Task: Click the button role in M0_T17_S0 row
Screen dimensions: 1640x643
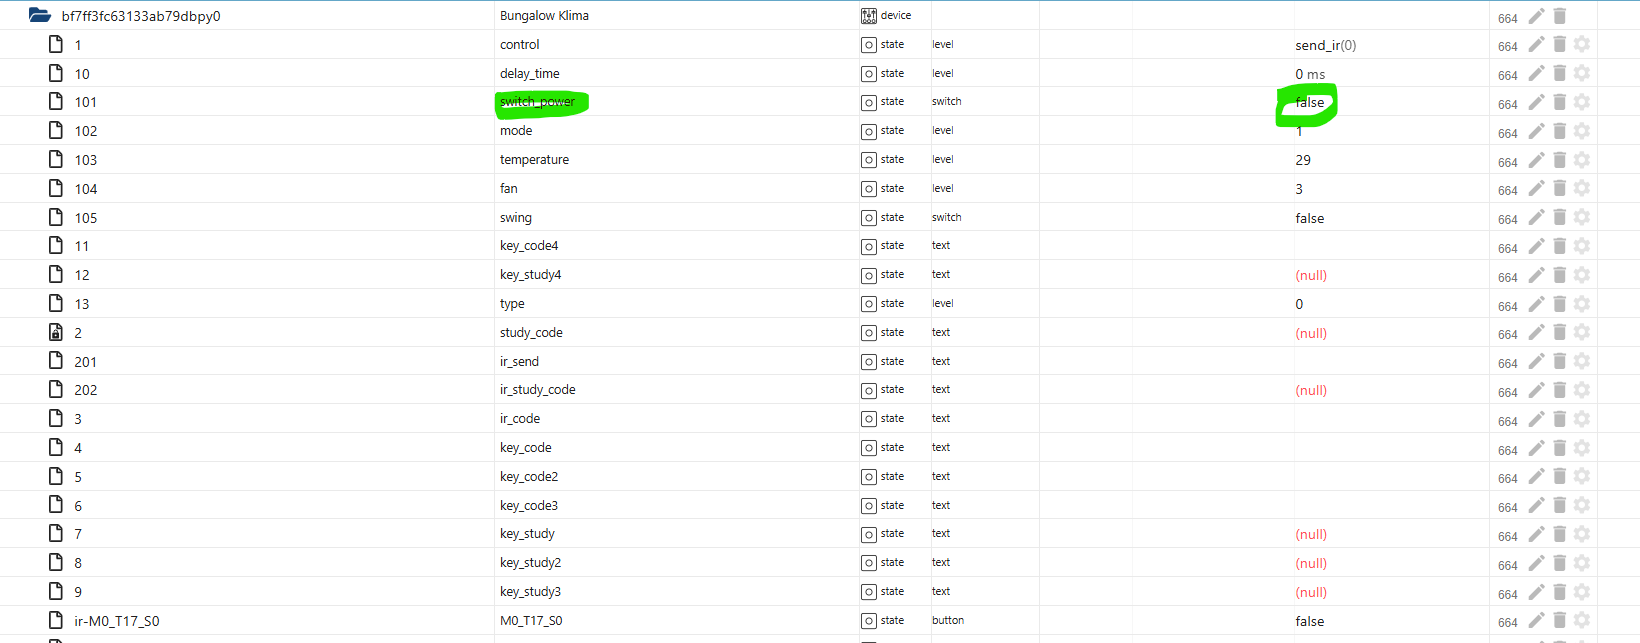Action: (x=948, y=620)
